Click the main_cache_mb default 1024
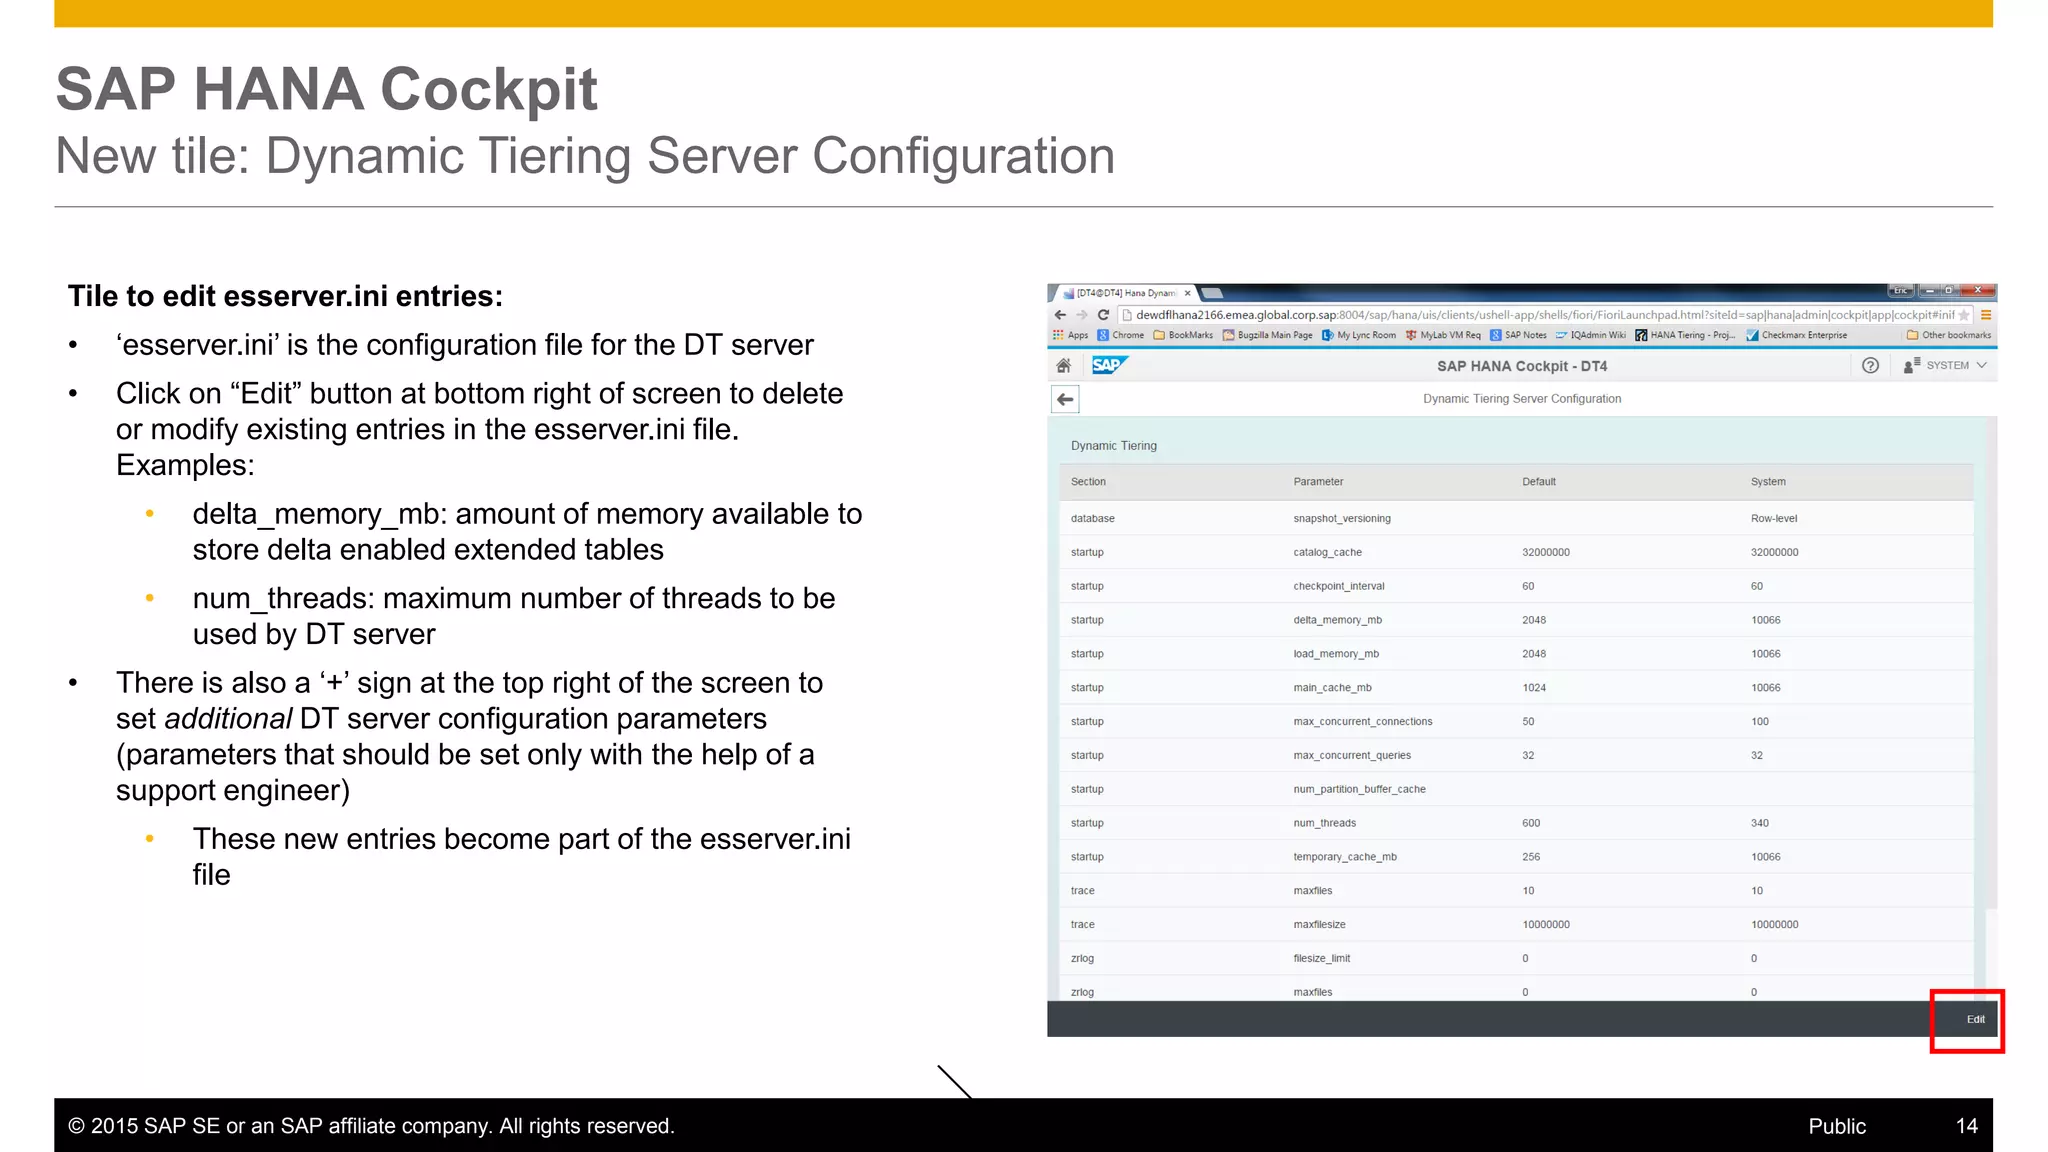Screen dimensions: 2048x1152 tap(1534, 688)
